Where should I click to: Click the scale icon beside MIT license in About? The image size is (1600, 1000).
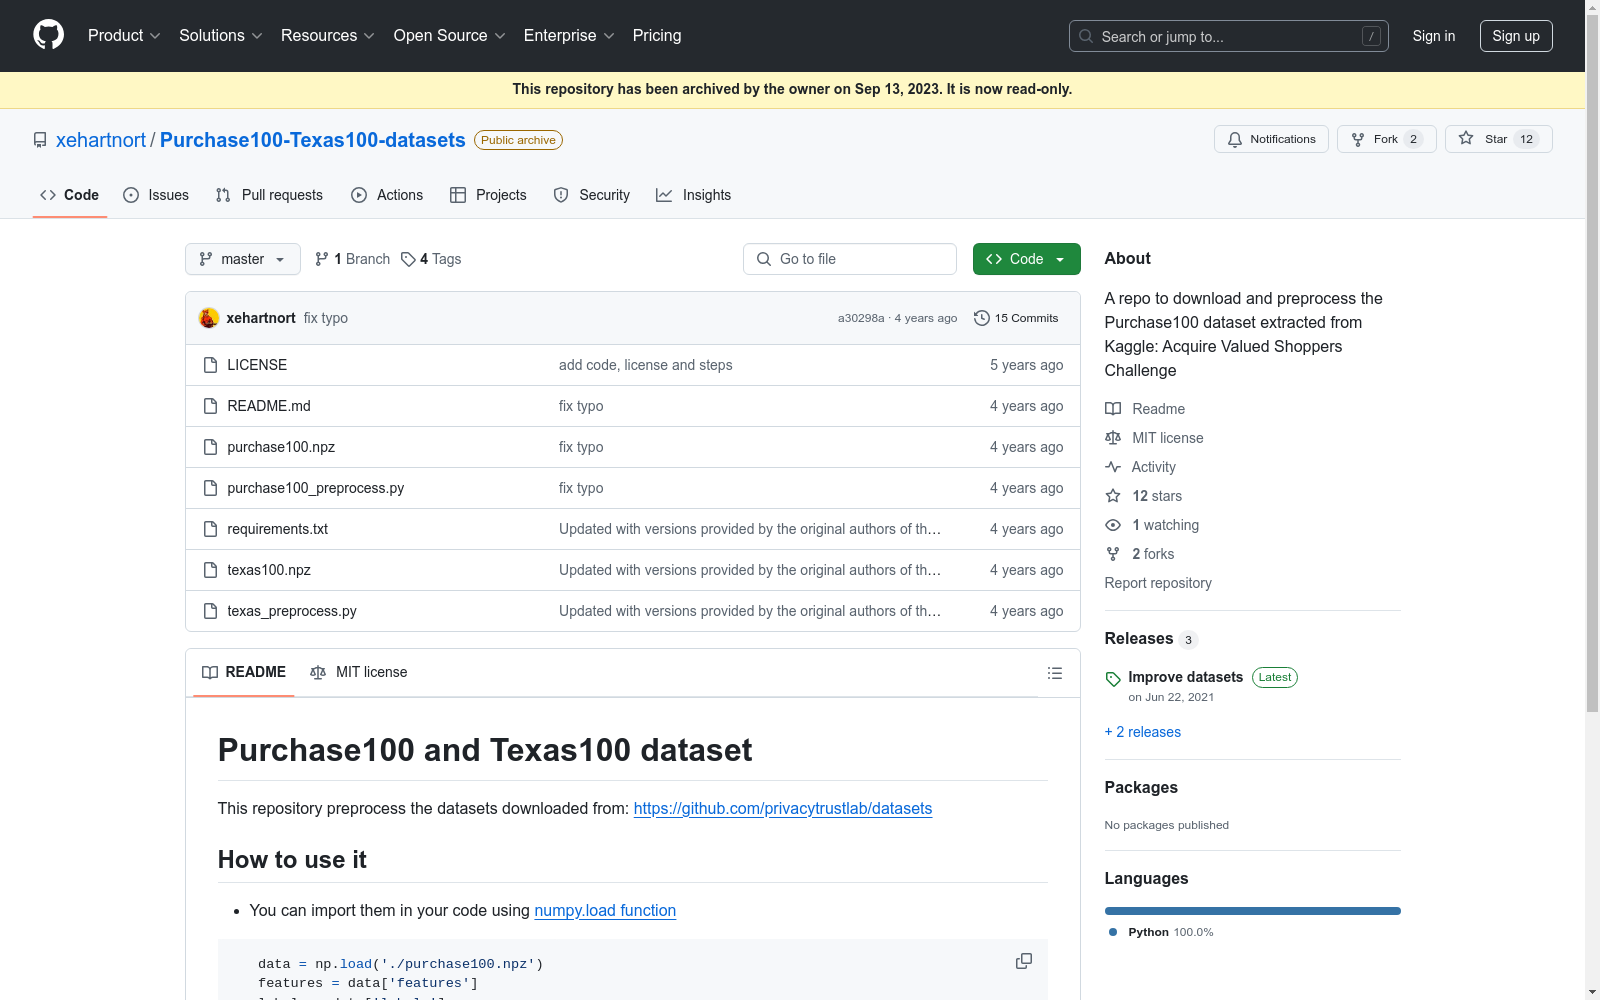(1113, 438)
